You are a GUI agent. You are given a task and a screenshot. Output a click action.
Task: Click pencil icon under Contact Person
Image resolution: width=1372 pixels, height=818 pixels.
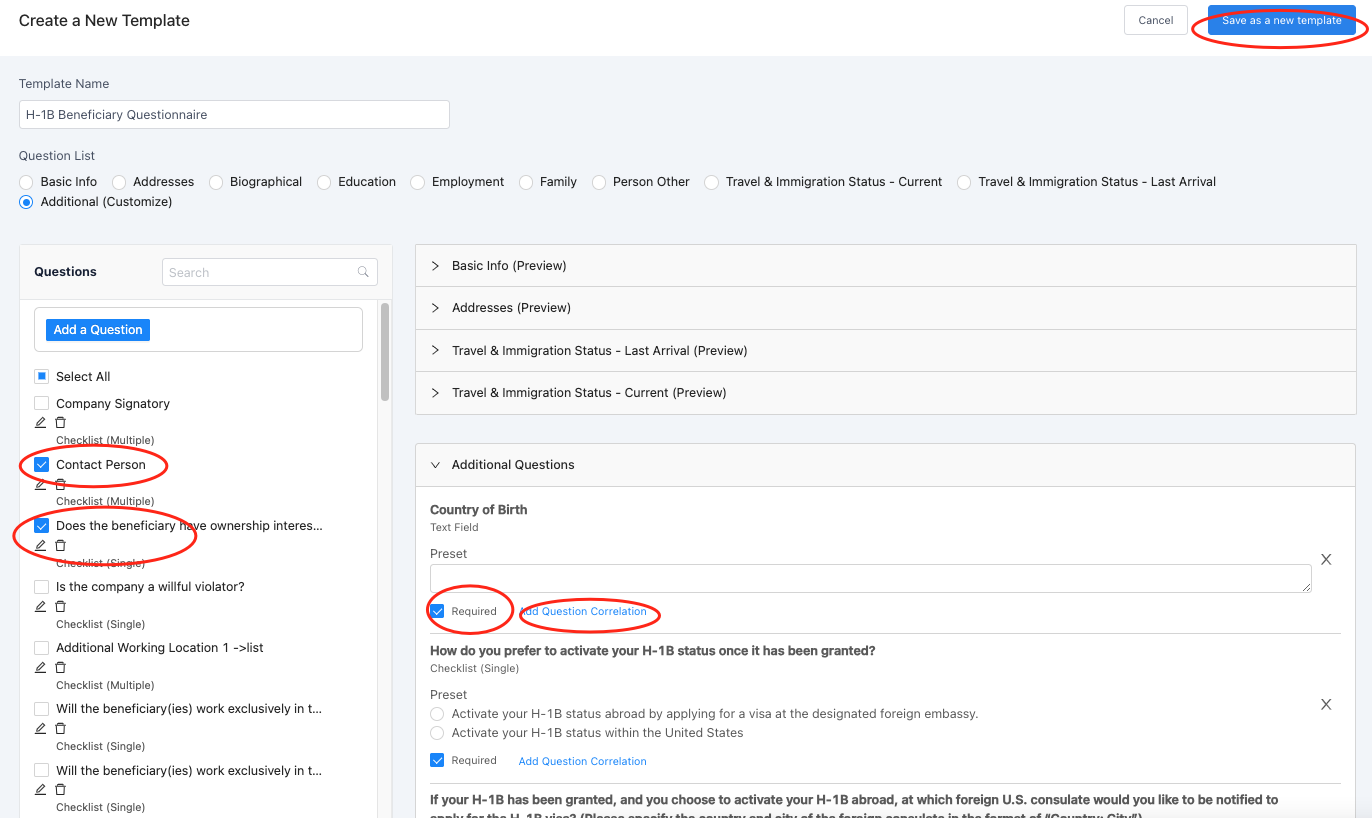coord(41,484)
